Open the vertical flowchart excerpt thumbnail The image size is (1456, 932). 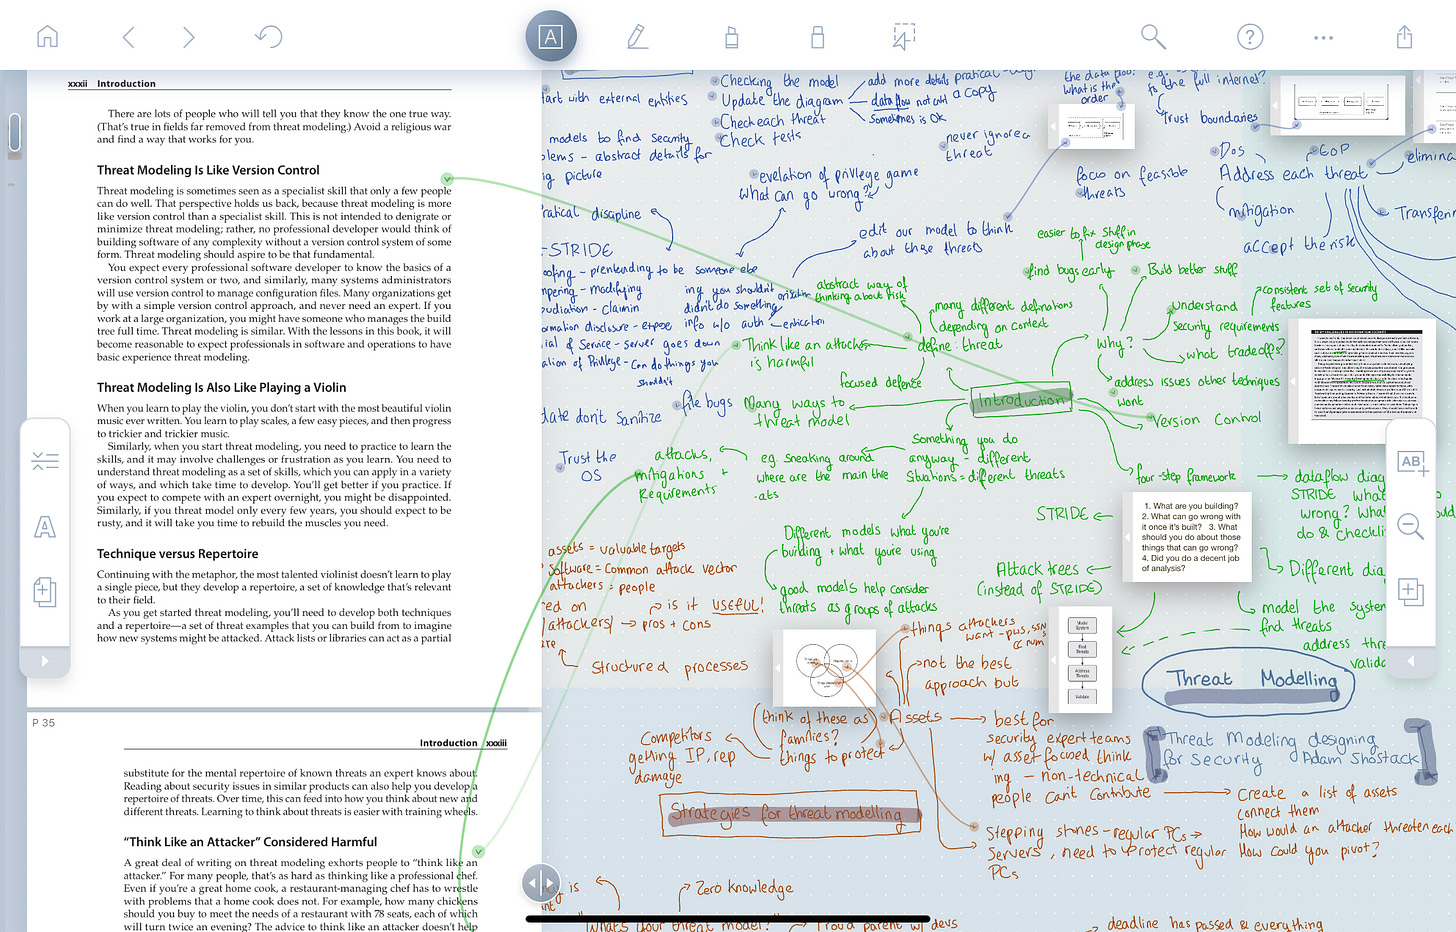1082,660
